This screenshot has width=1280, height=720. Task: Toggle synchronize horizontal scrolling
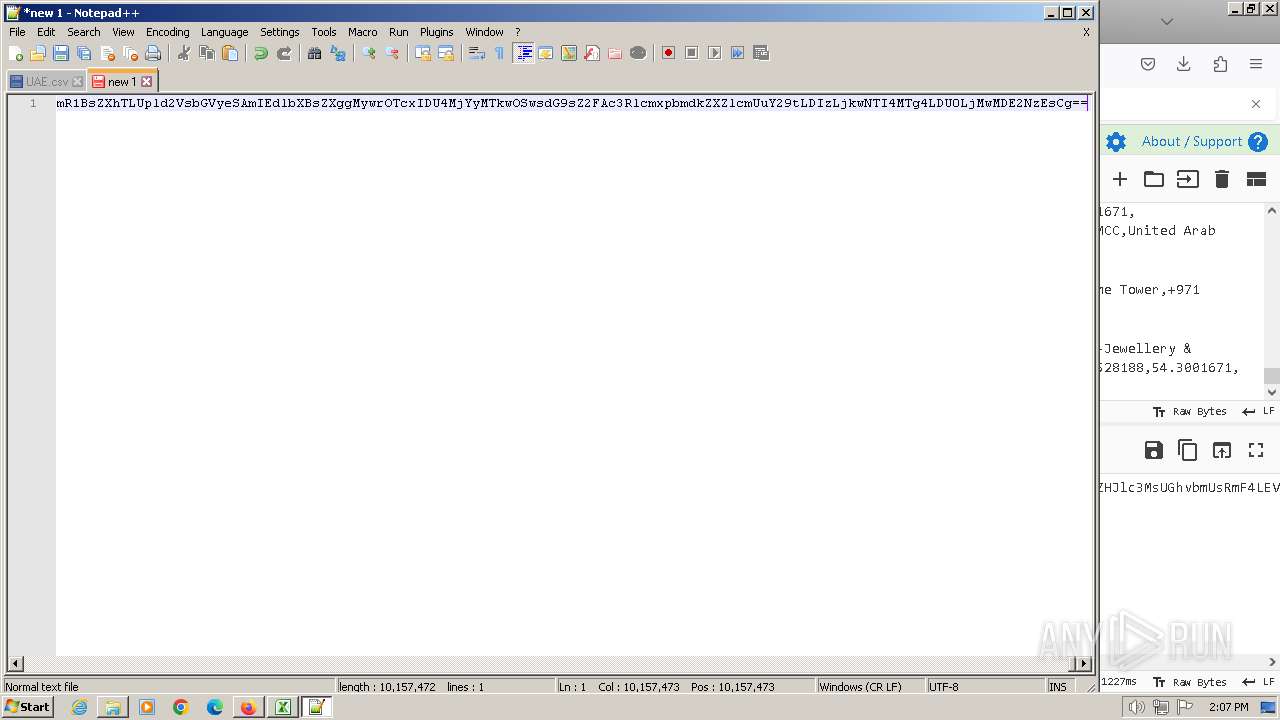pyautogui.click(x=446, y=53)
